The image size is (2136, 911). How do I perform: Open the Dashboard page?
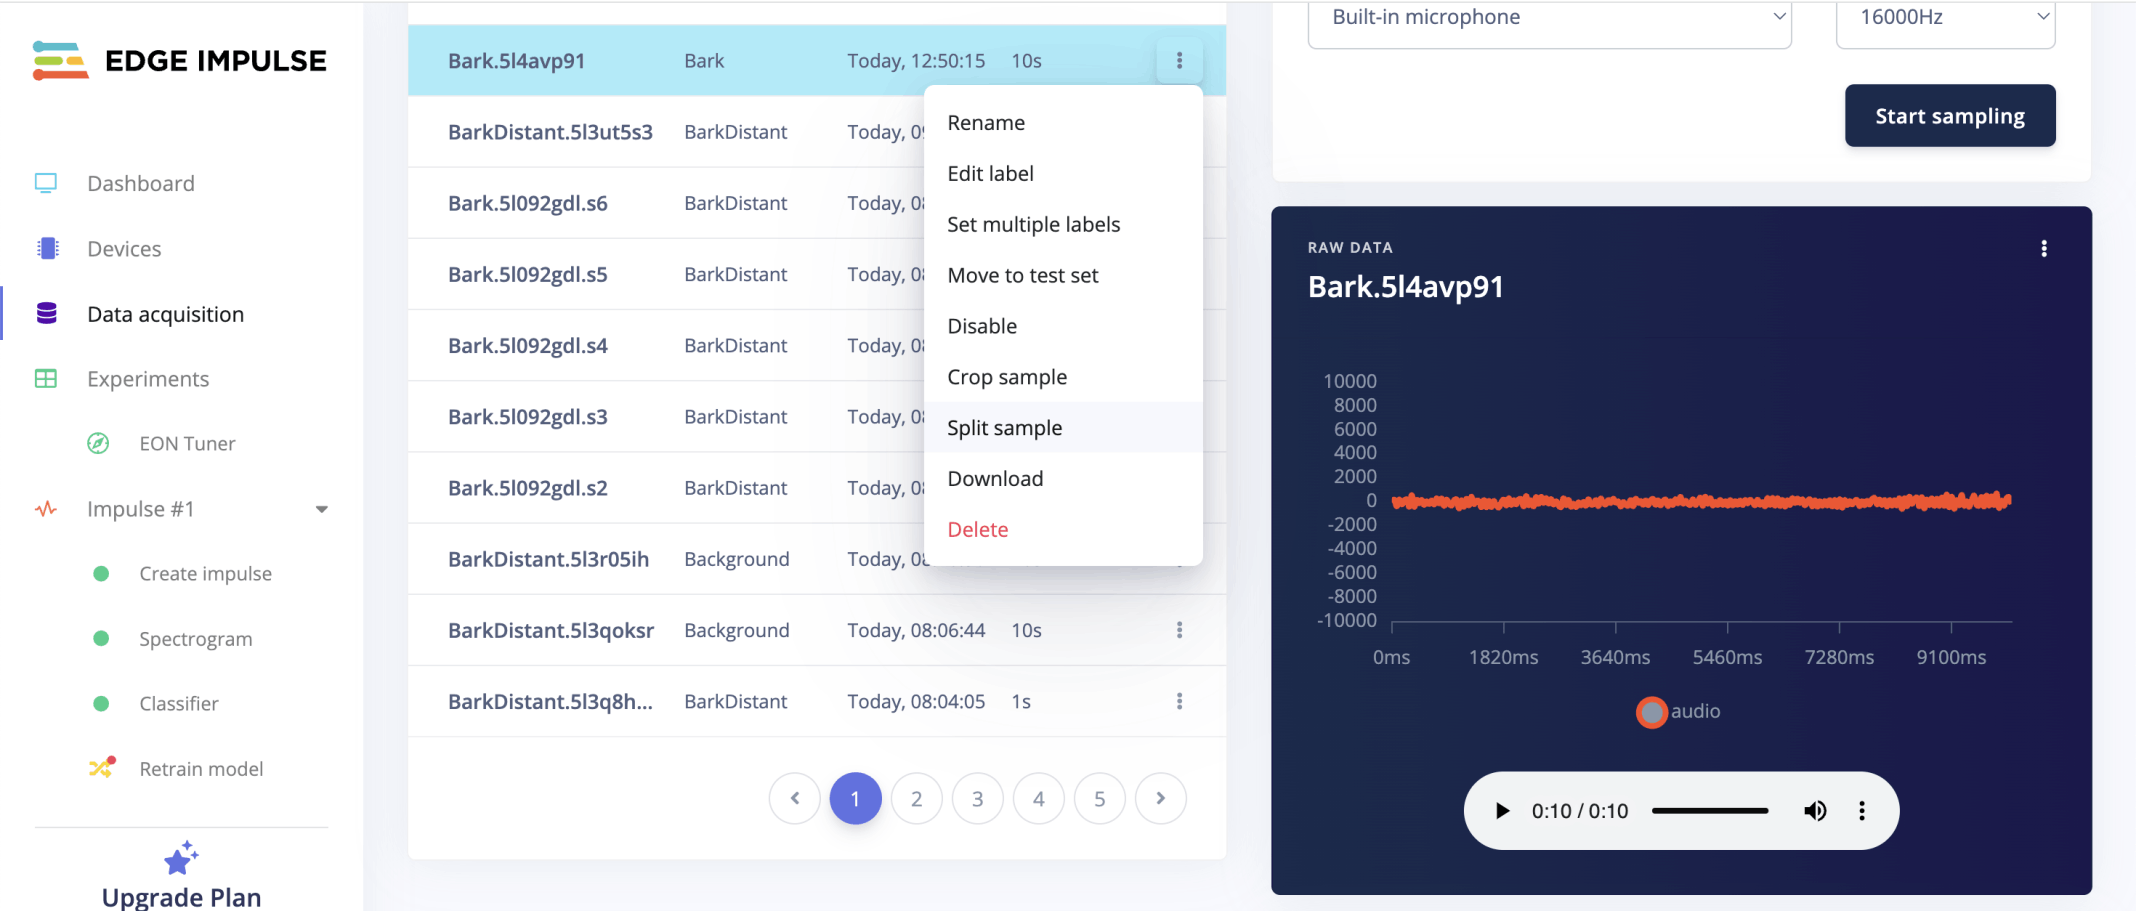click(x=141, y=184)
